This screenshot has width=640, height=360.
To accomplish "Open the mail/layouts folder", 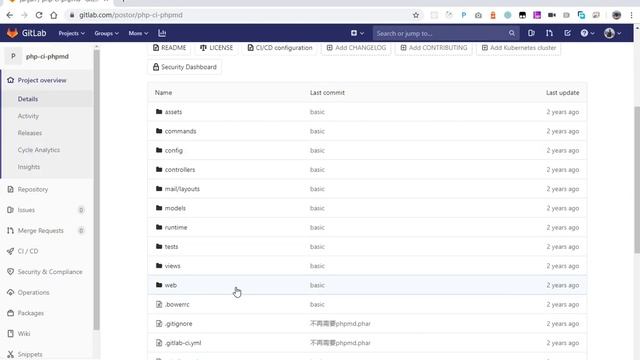I will pos(182,189).
